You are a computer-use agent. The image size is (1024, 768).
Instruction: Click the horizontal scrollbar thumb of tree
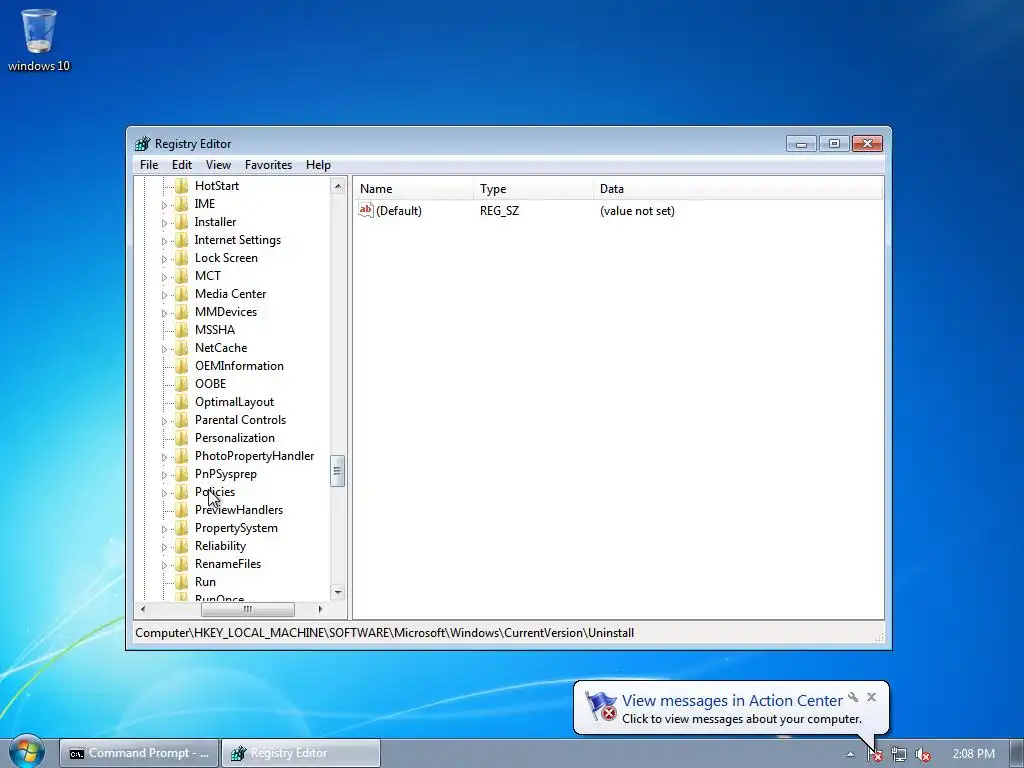coord(248,609)
